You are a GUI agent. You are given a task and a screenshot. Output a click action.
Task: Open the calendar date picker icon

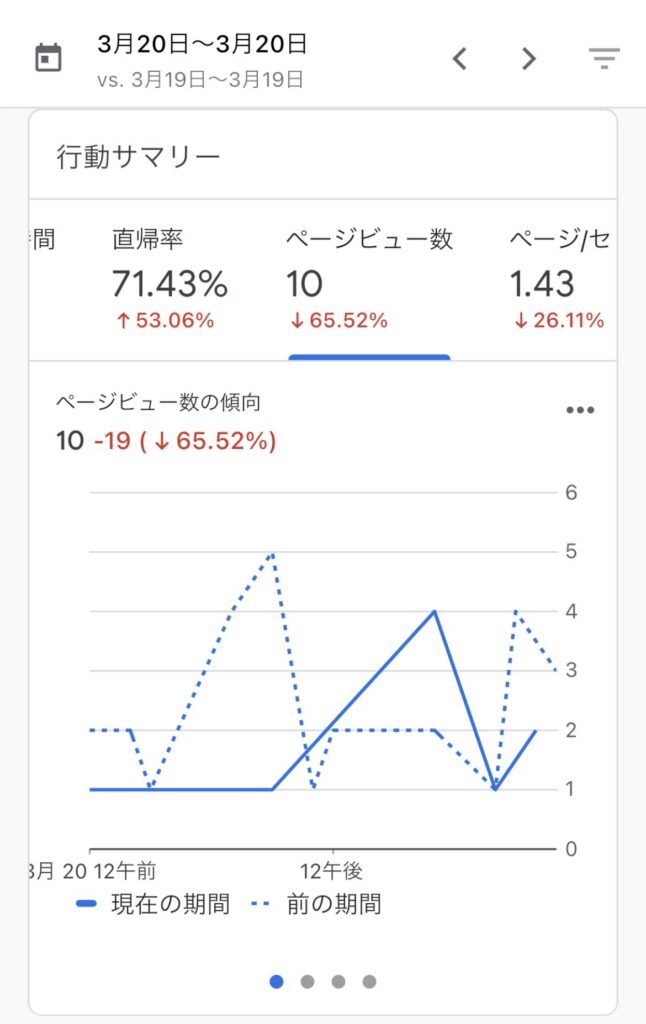(x=48, y=58)
